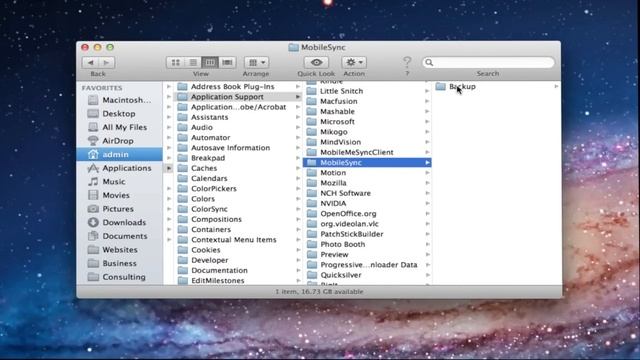This screenshot has width=640, height=360.
Task: Go forward with the right arrow button
Action: [x=107, y=62]
